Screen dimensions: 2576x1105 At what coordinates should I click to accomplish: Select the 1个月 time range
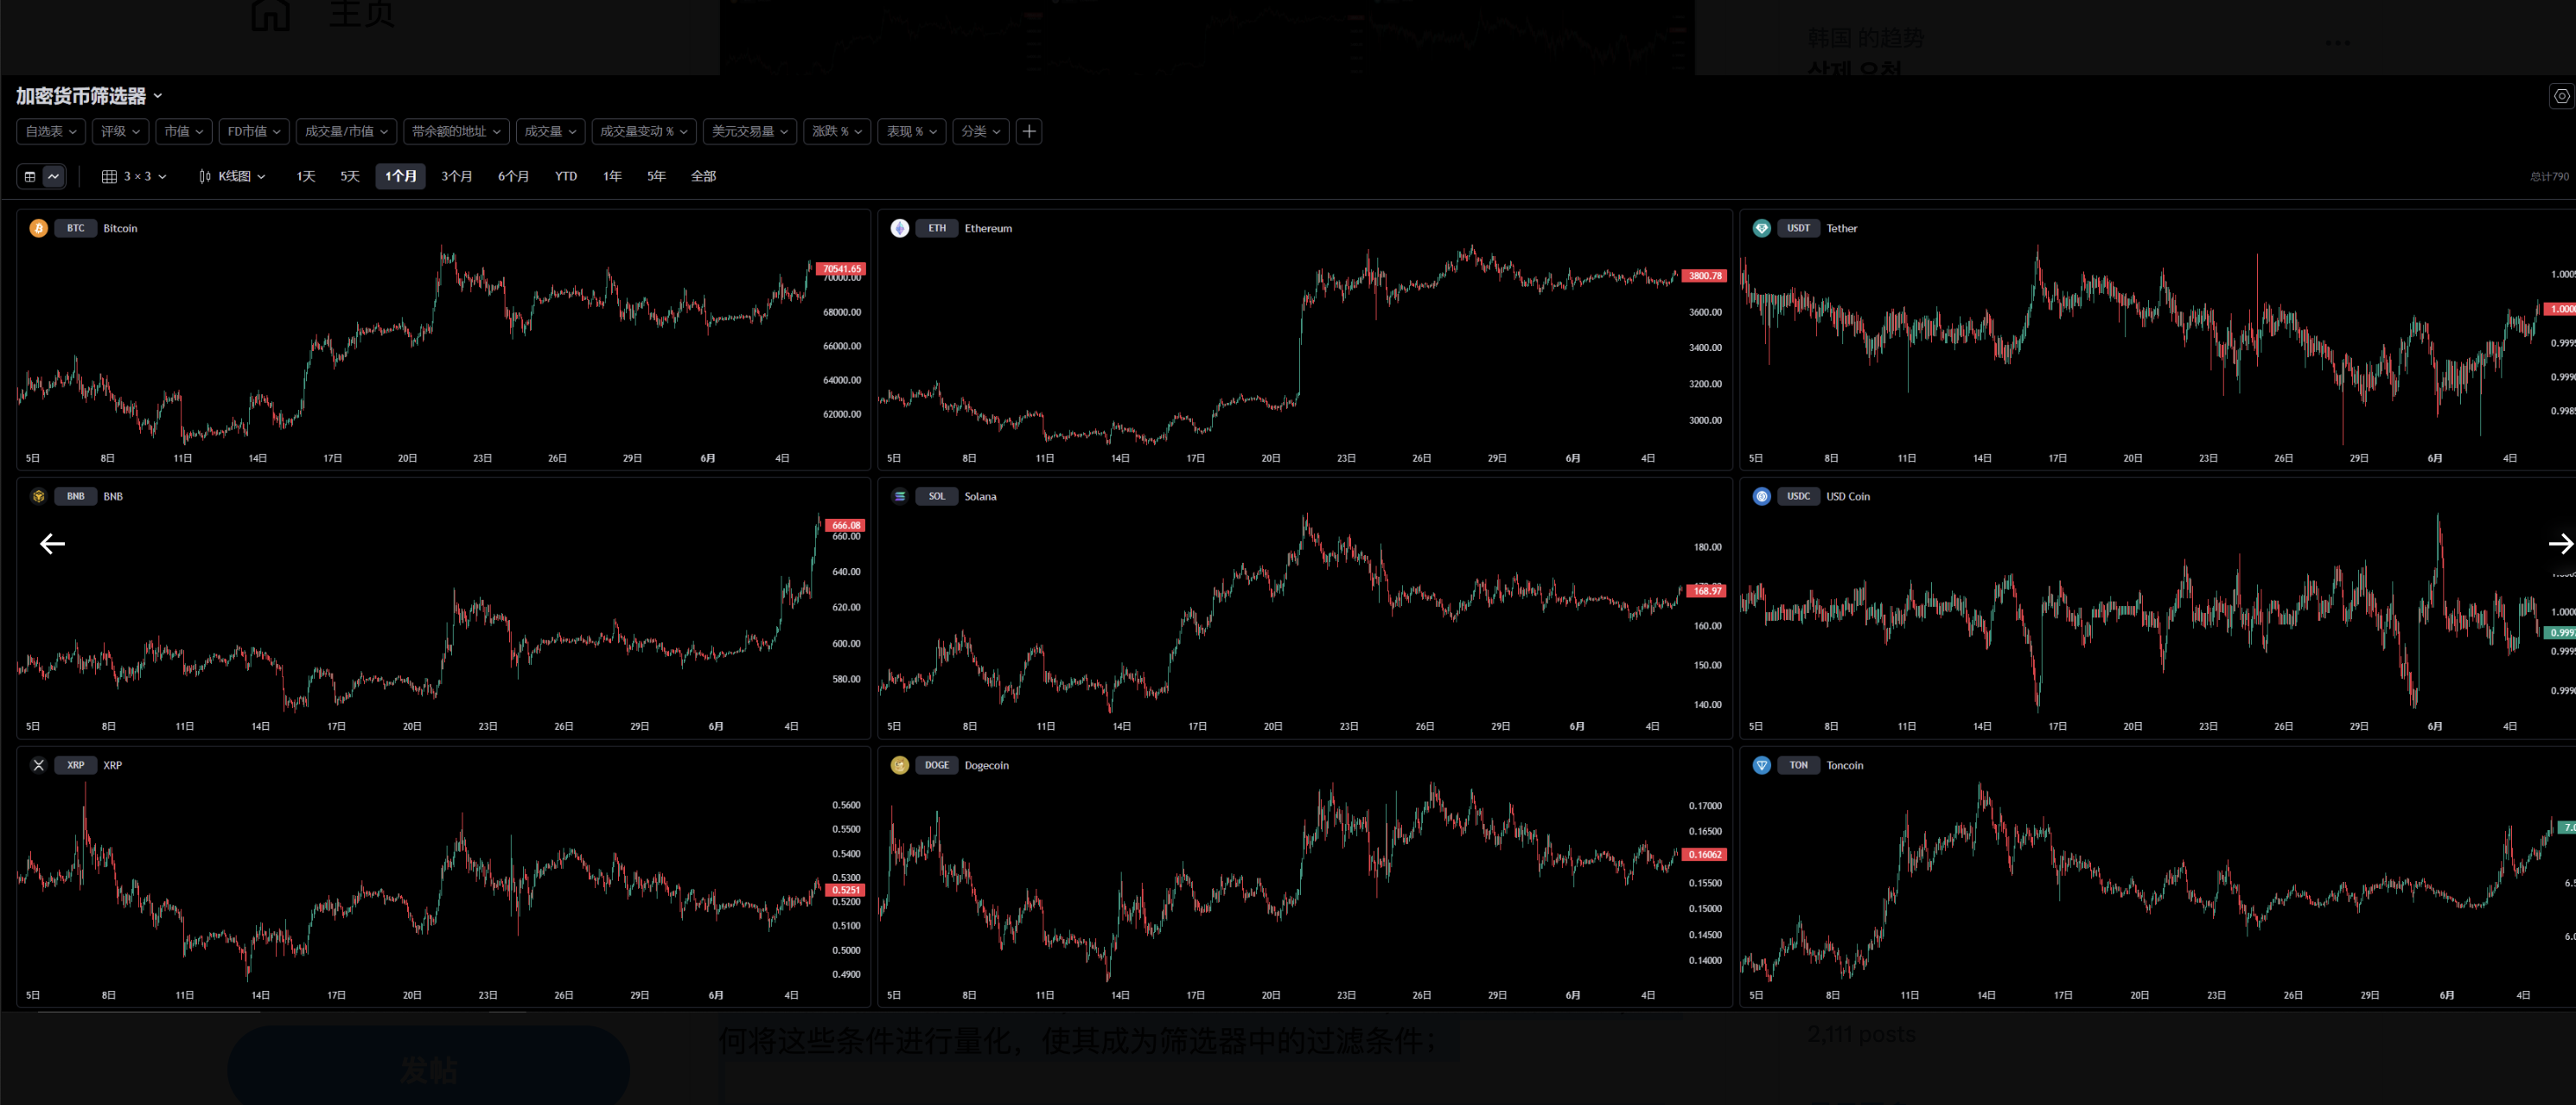(x=401, y=176)
